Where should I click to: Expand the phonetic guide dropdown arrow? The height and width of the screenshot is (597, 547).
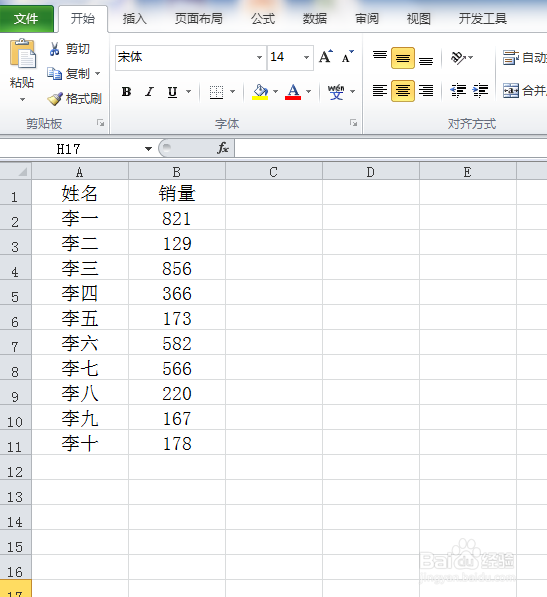click(x=352, y=92)
